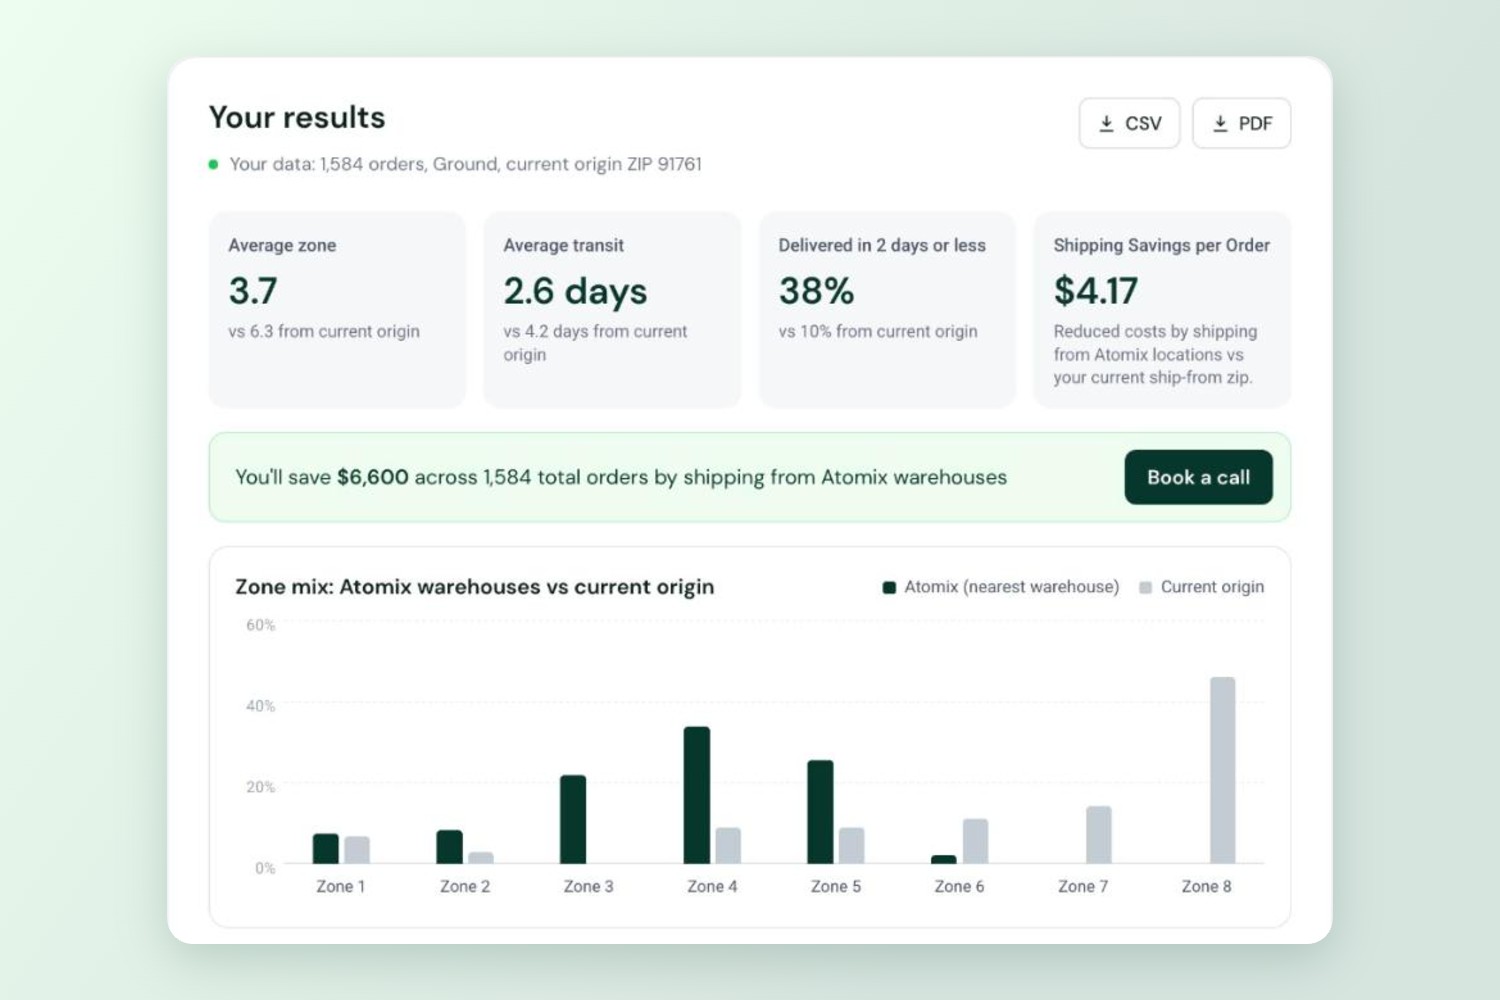Click the gray Current origin legend swatch
The image size is (1500, 1000).
1145,587
